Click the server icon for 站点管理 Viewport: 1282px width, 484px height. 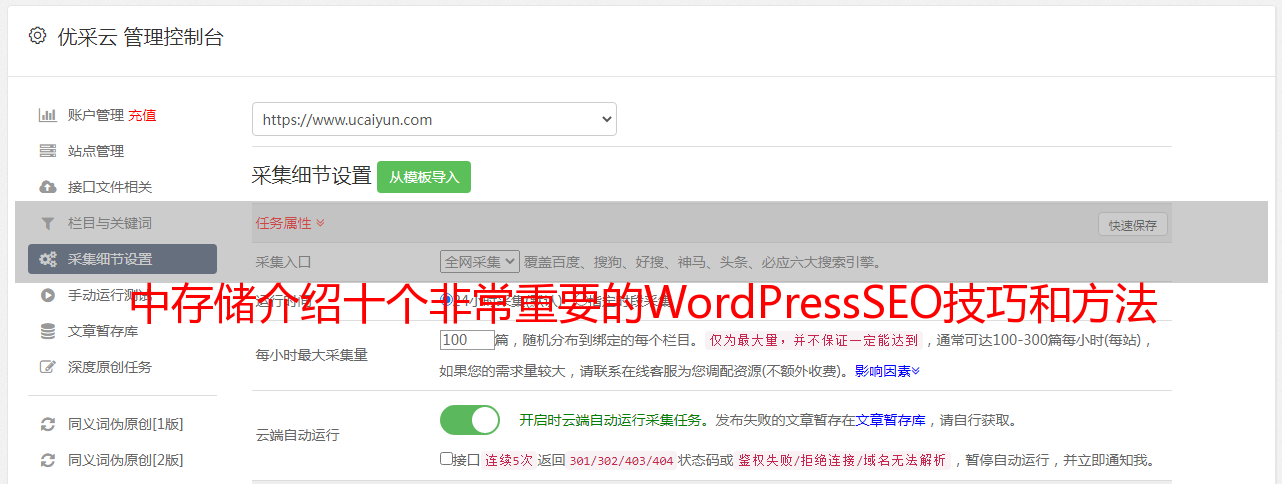pyautogui.click(x=47, y=151)
